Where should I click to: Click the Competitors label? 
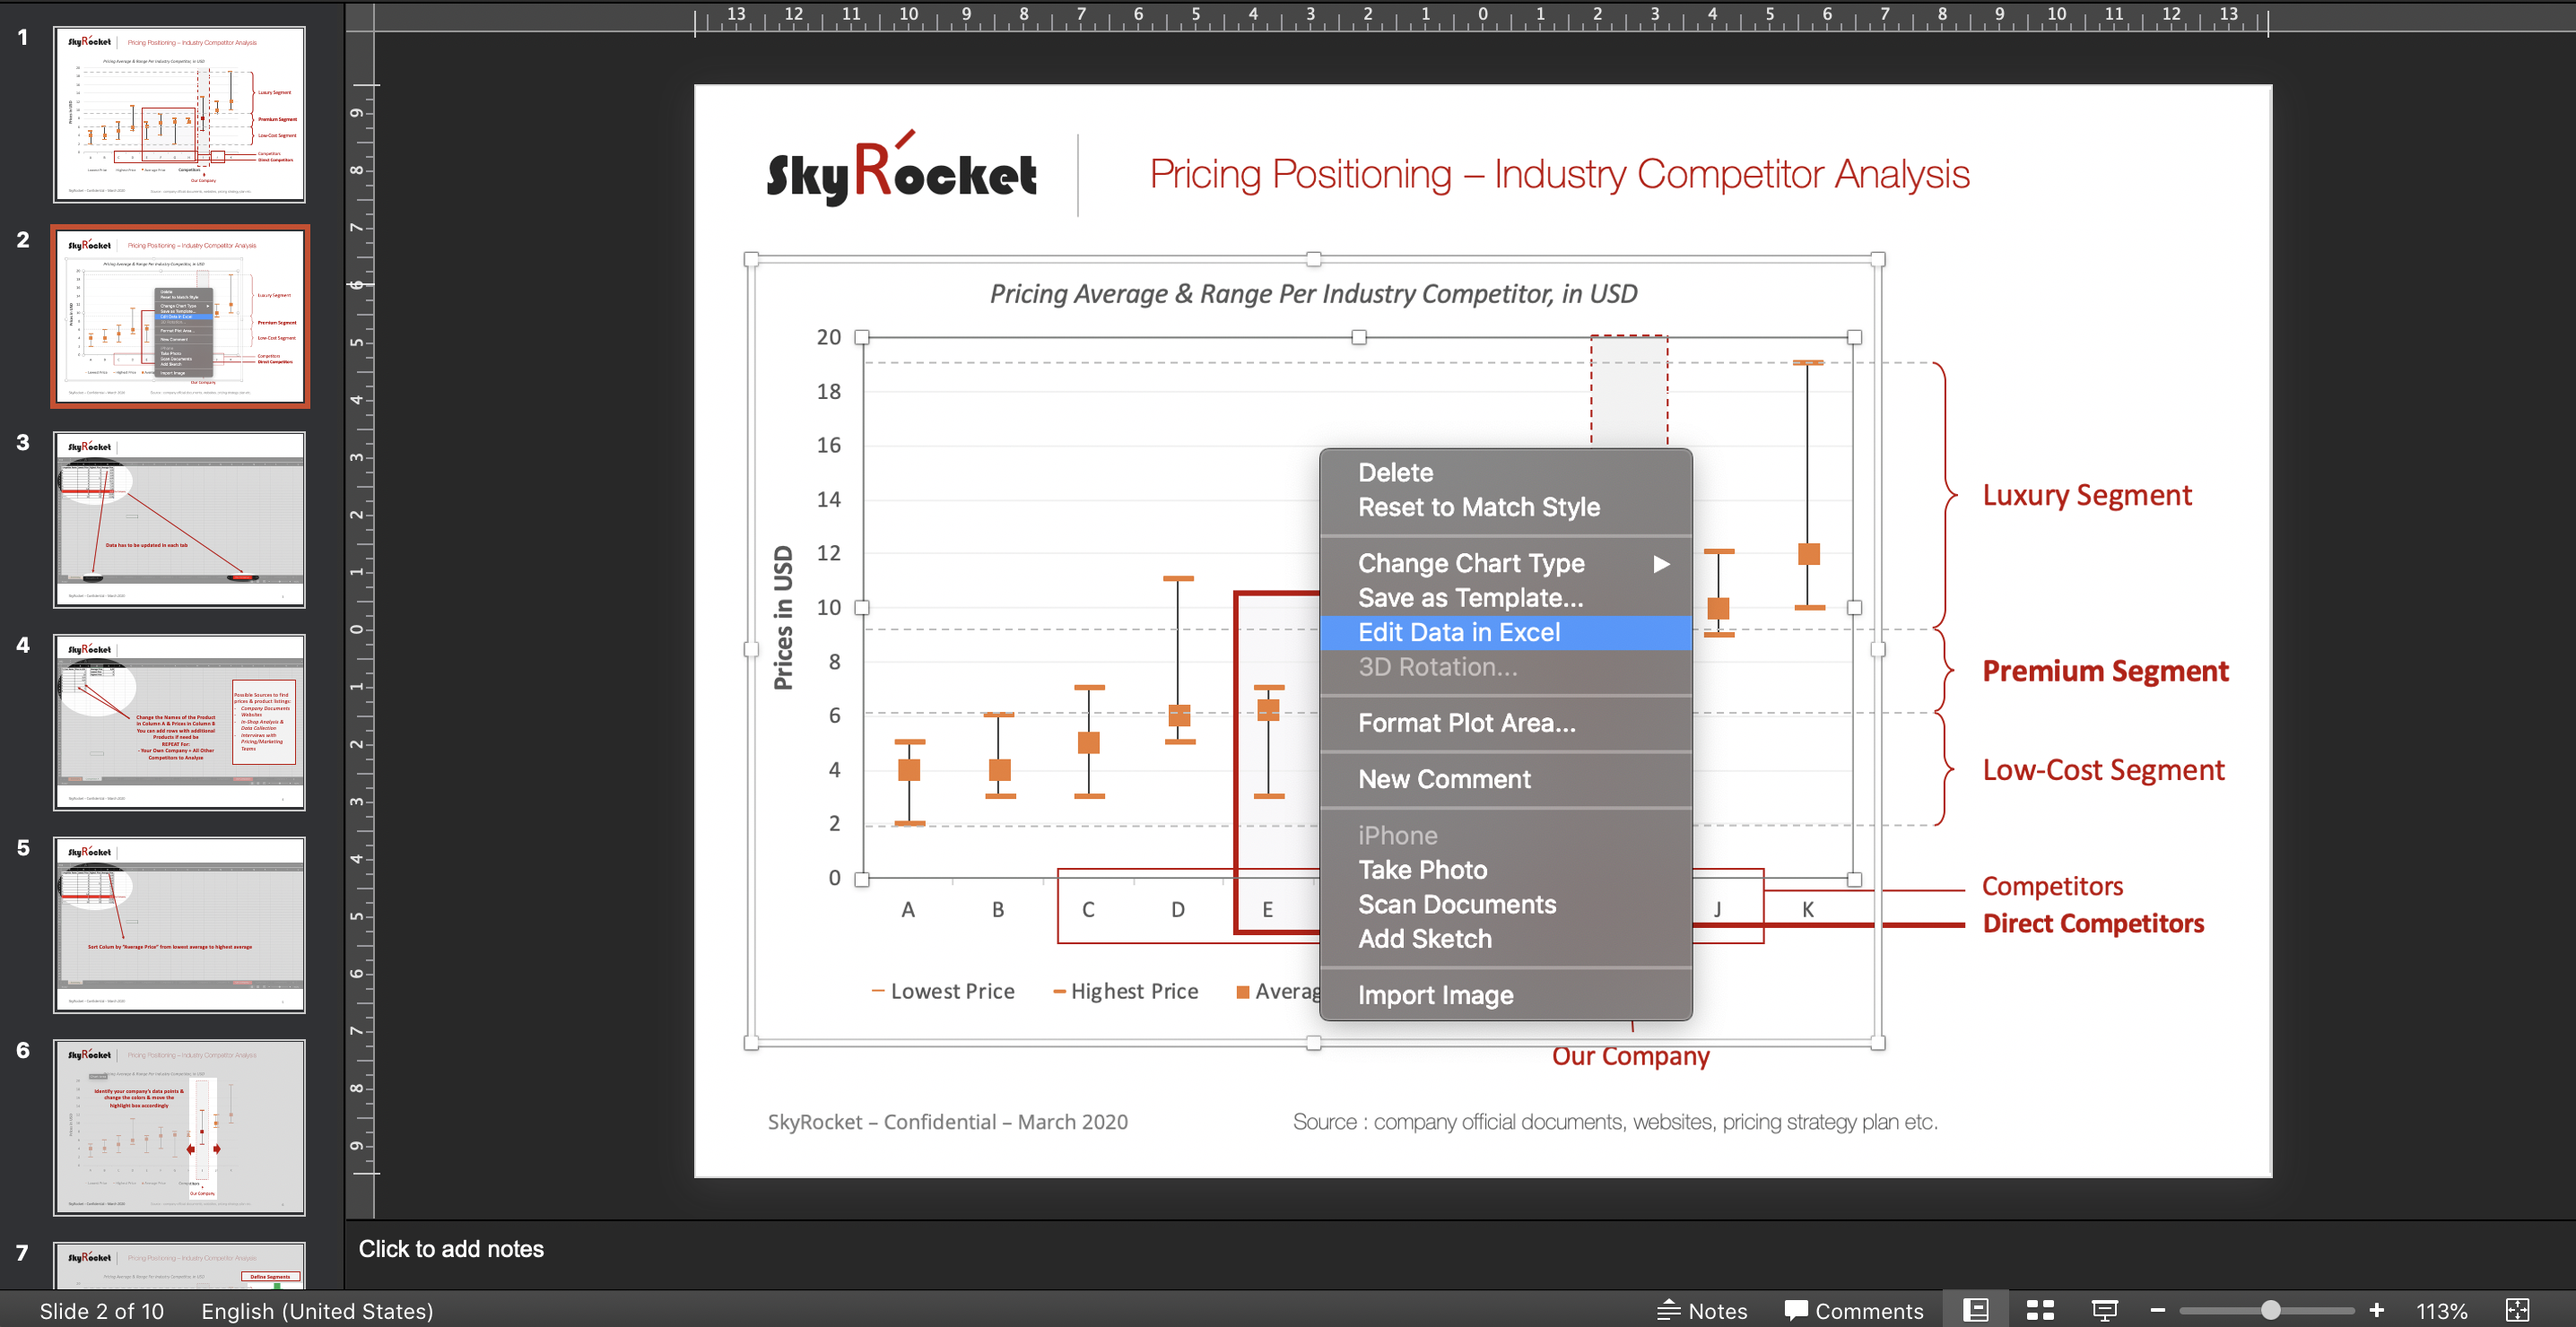click(x=2052, y=886)
